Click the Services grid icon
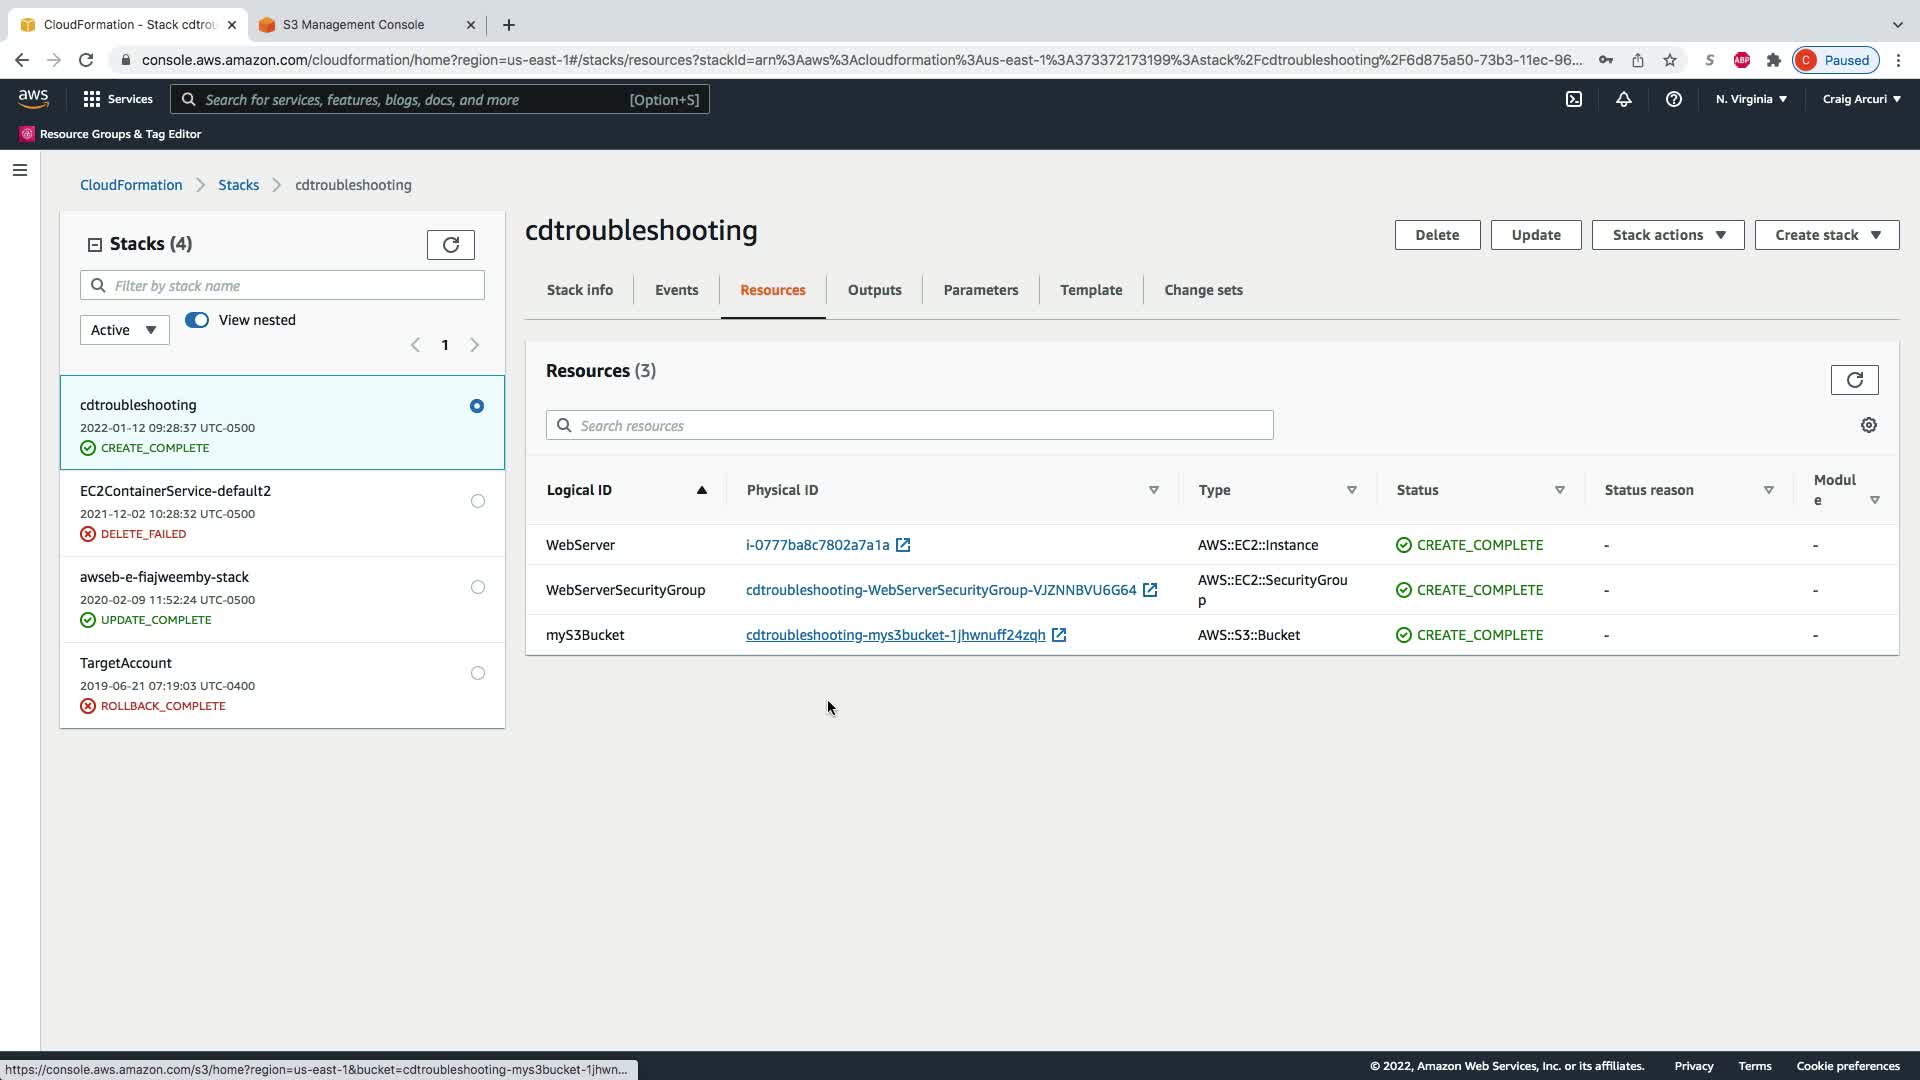The width and height of the screenshot is (1920, 1080). (x=92, y=99)
